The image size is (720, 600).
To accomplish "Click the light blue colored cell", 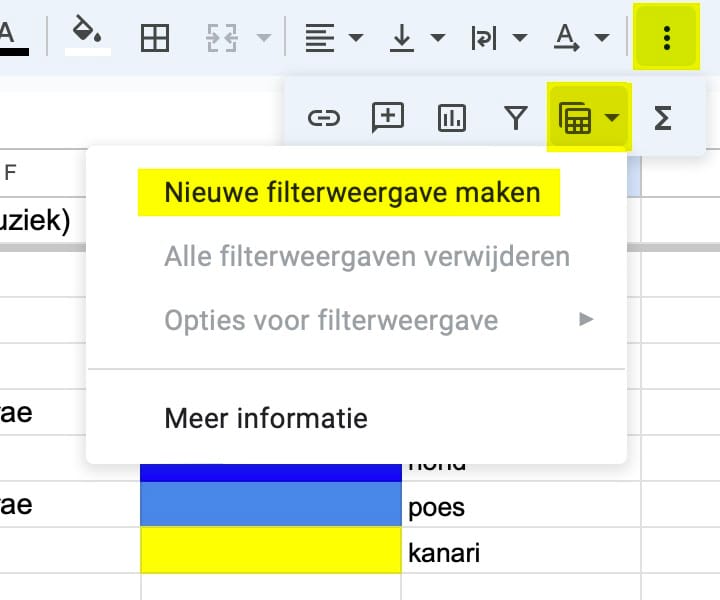I will 270,505.
